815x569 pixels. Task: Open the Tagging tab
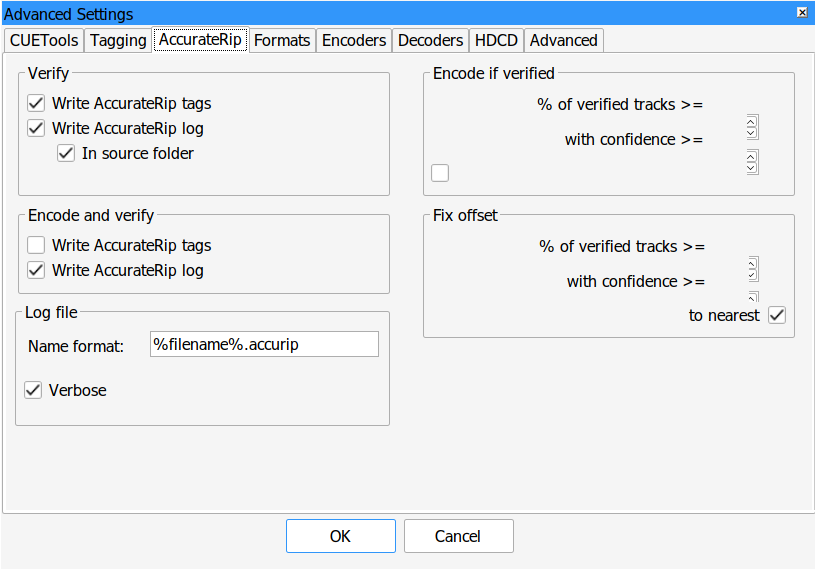pos(118,40)
